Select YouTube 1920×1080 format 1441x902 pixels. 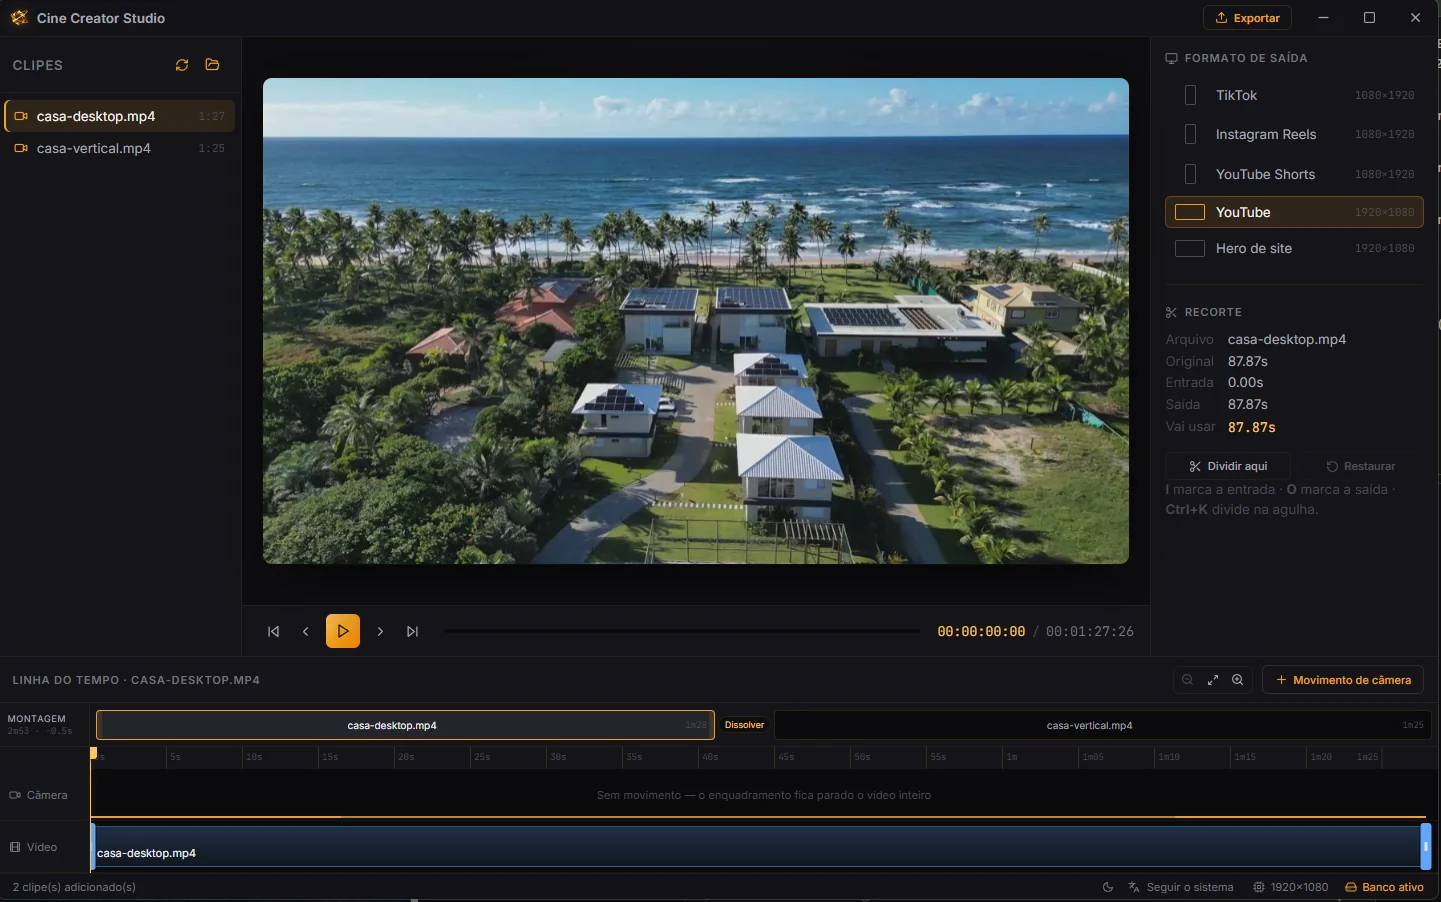1294,212
